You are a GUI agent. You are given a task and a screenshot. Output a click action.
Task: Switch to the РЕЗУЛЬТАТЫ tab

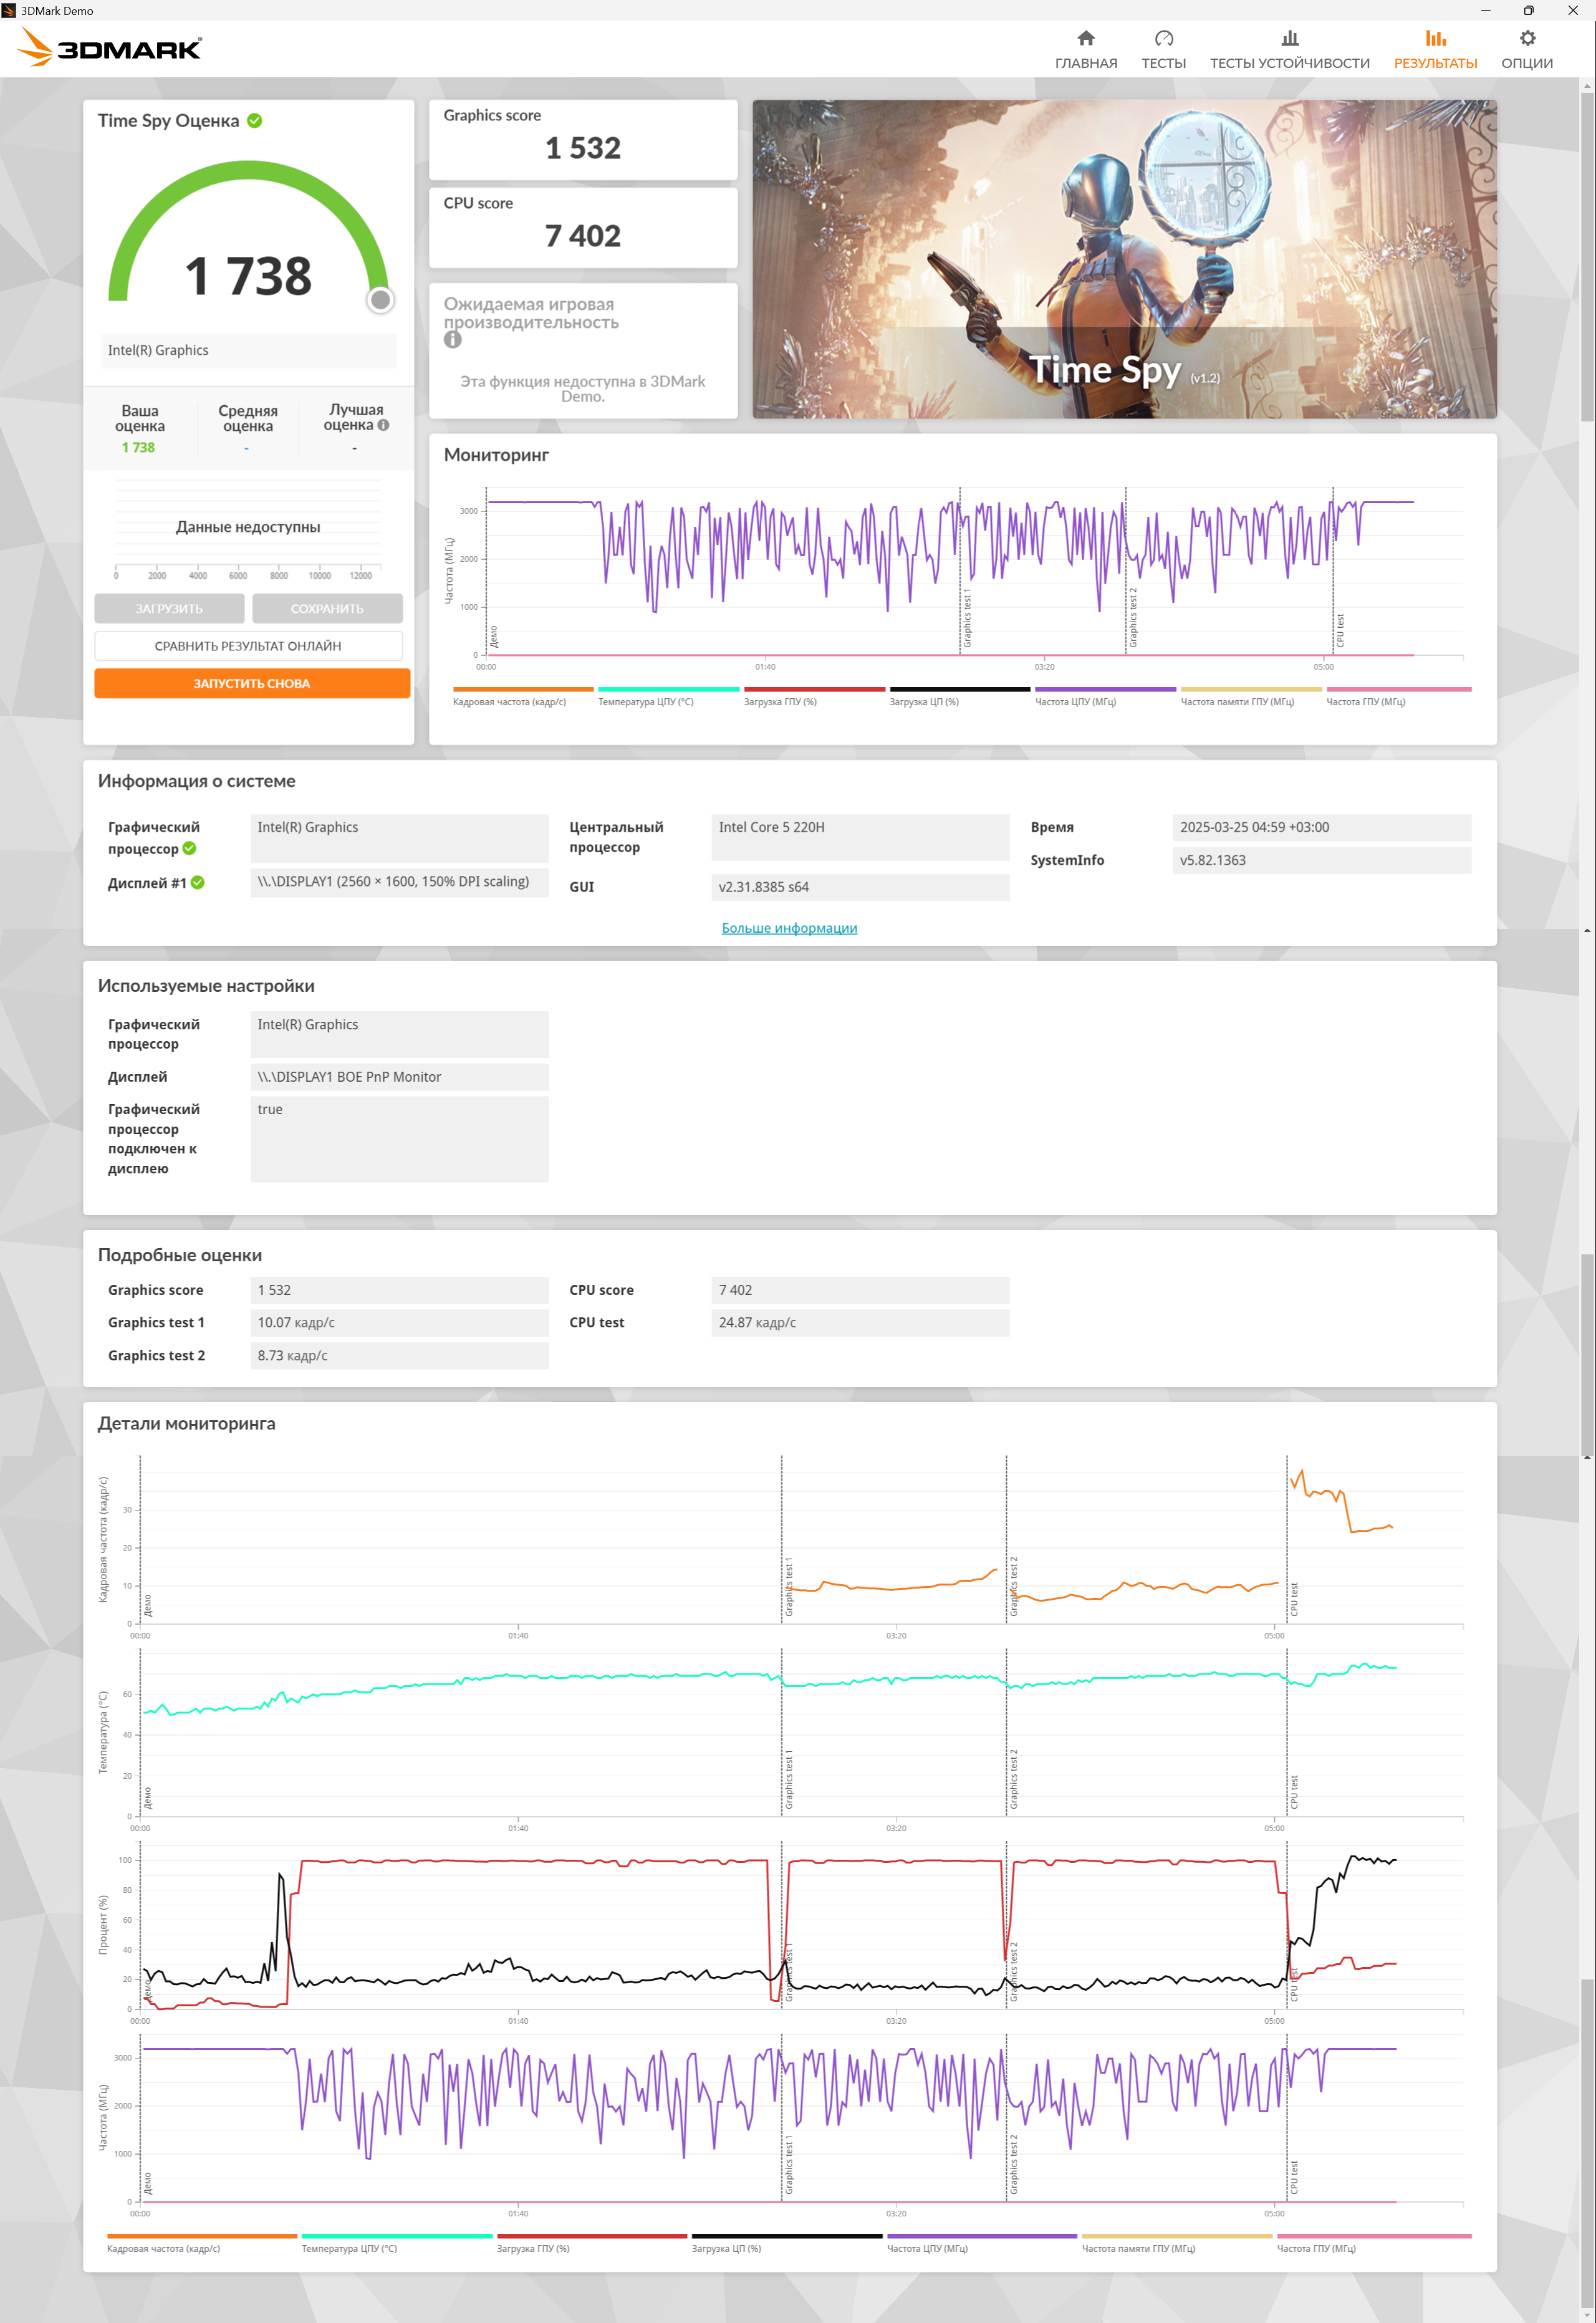[x=1435, y=49]
